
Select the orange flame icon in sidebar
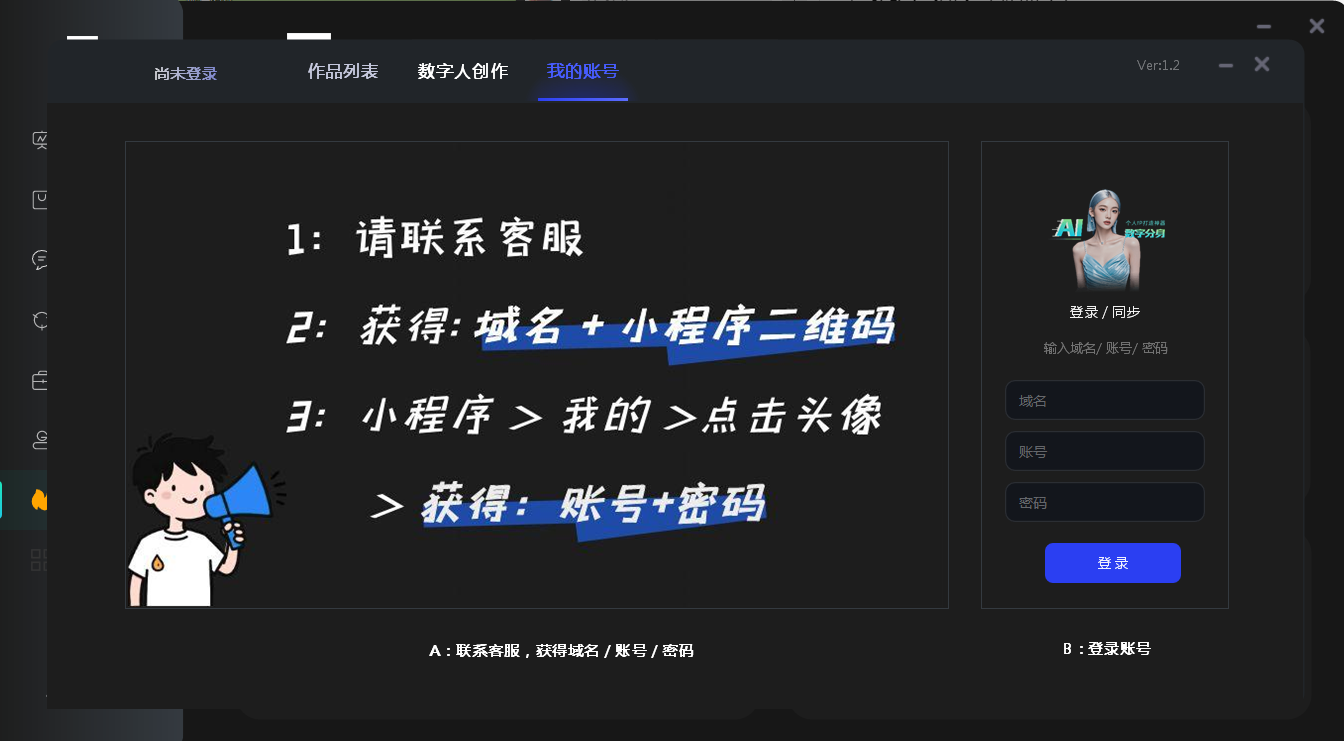40,499
